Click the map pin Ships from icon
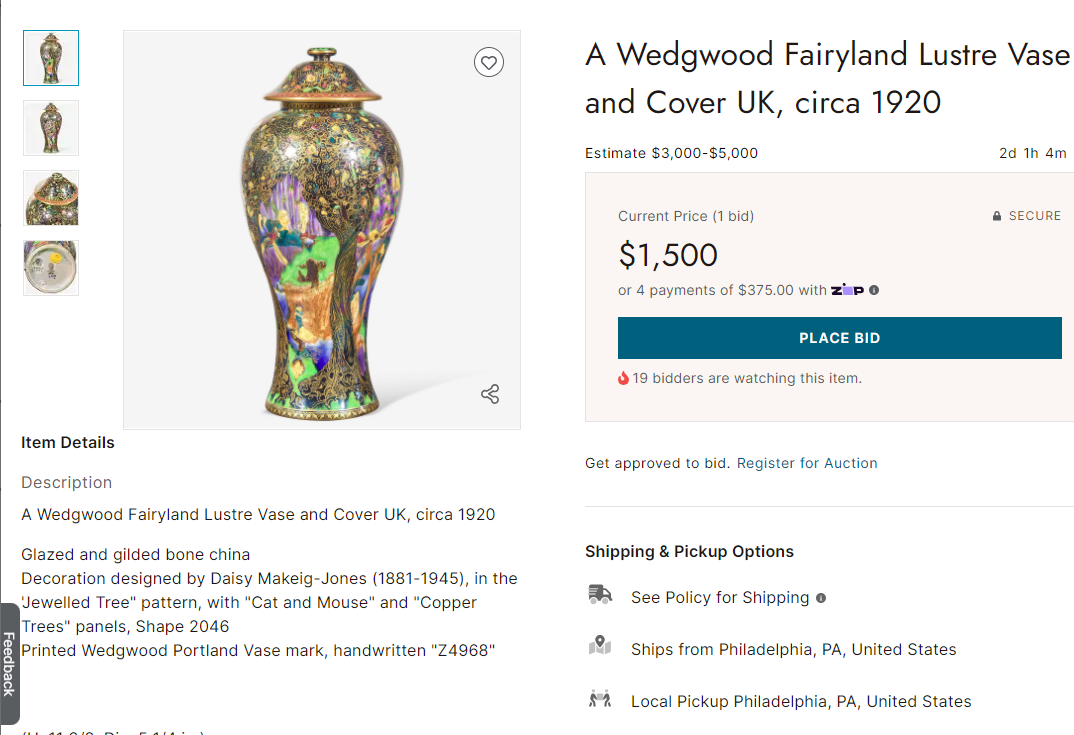This screenshot has height=735, width=1074. point(600,647)
